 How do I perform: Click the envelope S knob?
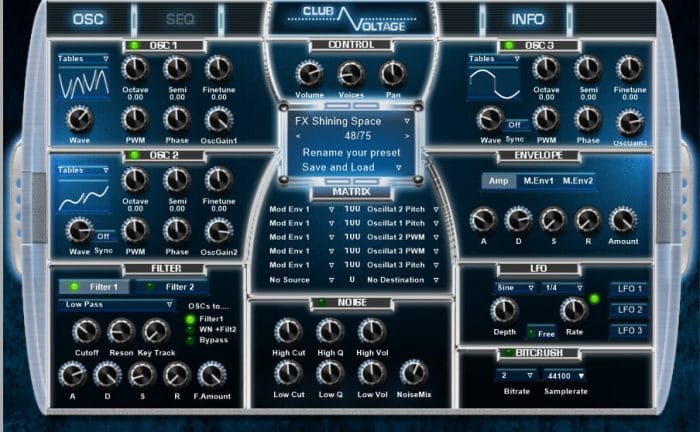[x=553, y=220]
